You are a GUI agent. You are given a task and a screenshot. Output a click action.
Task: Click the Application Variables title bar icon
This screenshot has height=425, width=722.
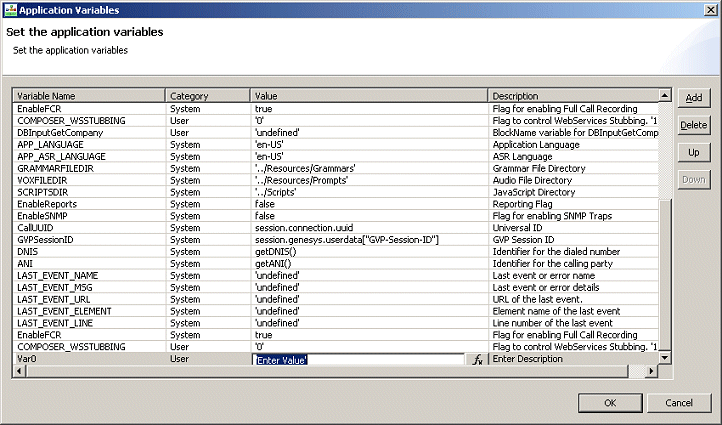(x=10, y=10)
